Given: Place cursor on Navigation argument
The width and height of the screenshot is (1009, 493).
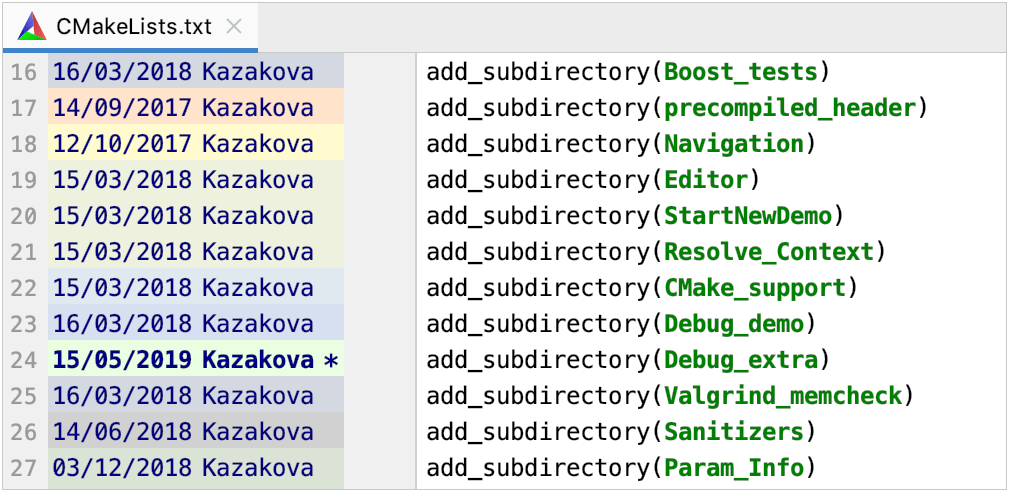Looking at the screenshot, I should click(734, 144).
